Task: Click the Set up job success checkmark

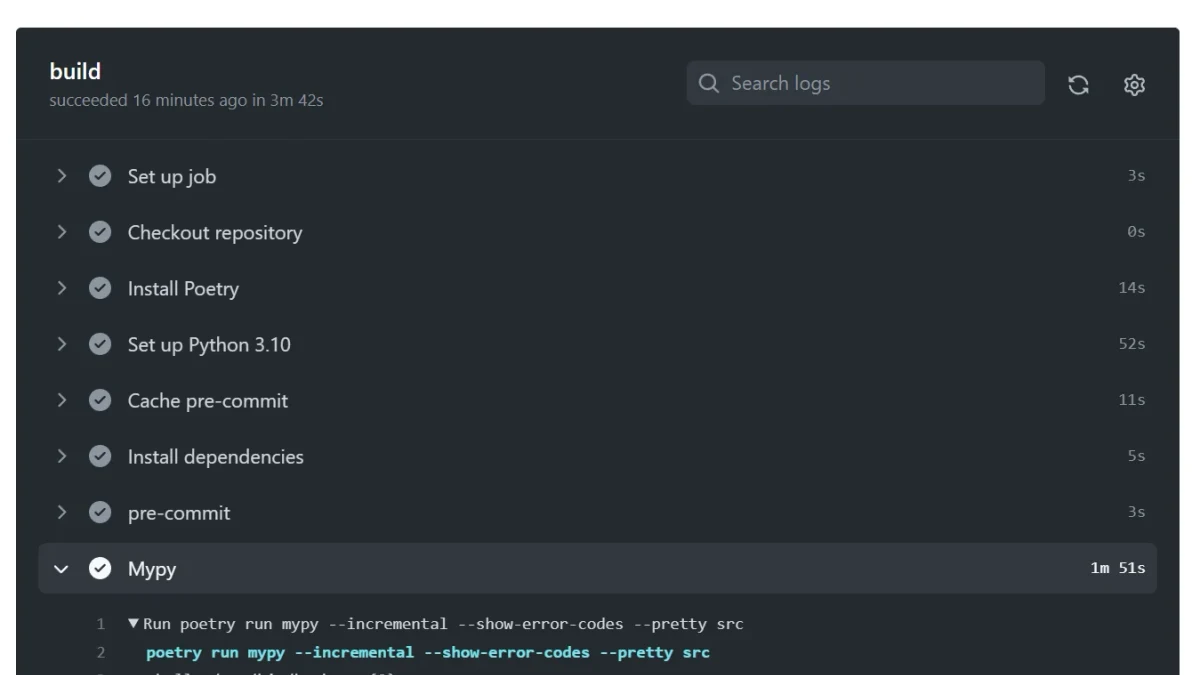Action: pyautogui.click(x=100, y=176)
